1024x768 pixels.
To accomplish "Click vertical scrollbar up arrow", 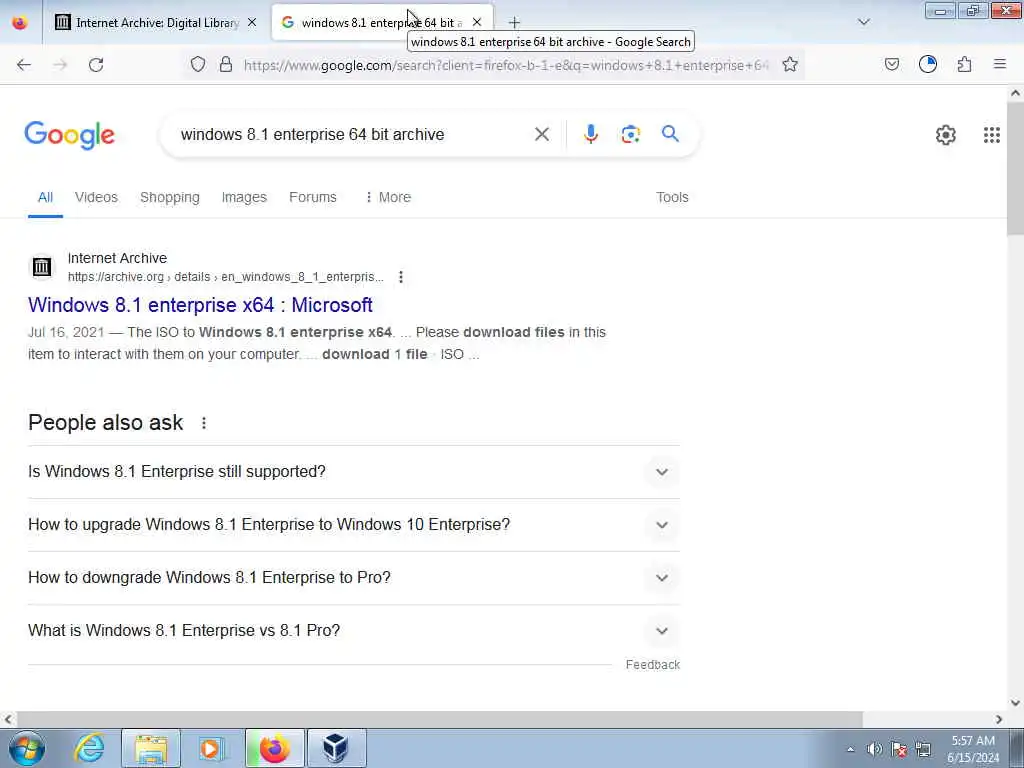I will [x=1016, y=93].
